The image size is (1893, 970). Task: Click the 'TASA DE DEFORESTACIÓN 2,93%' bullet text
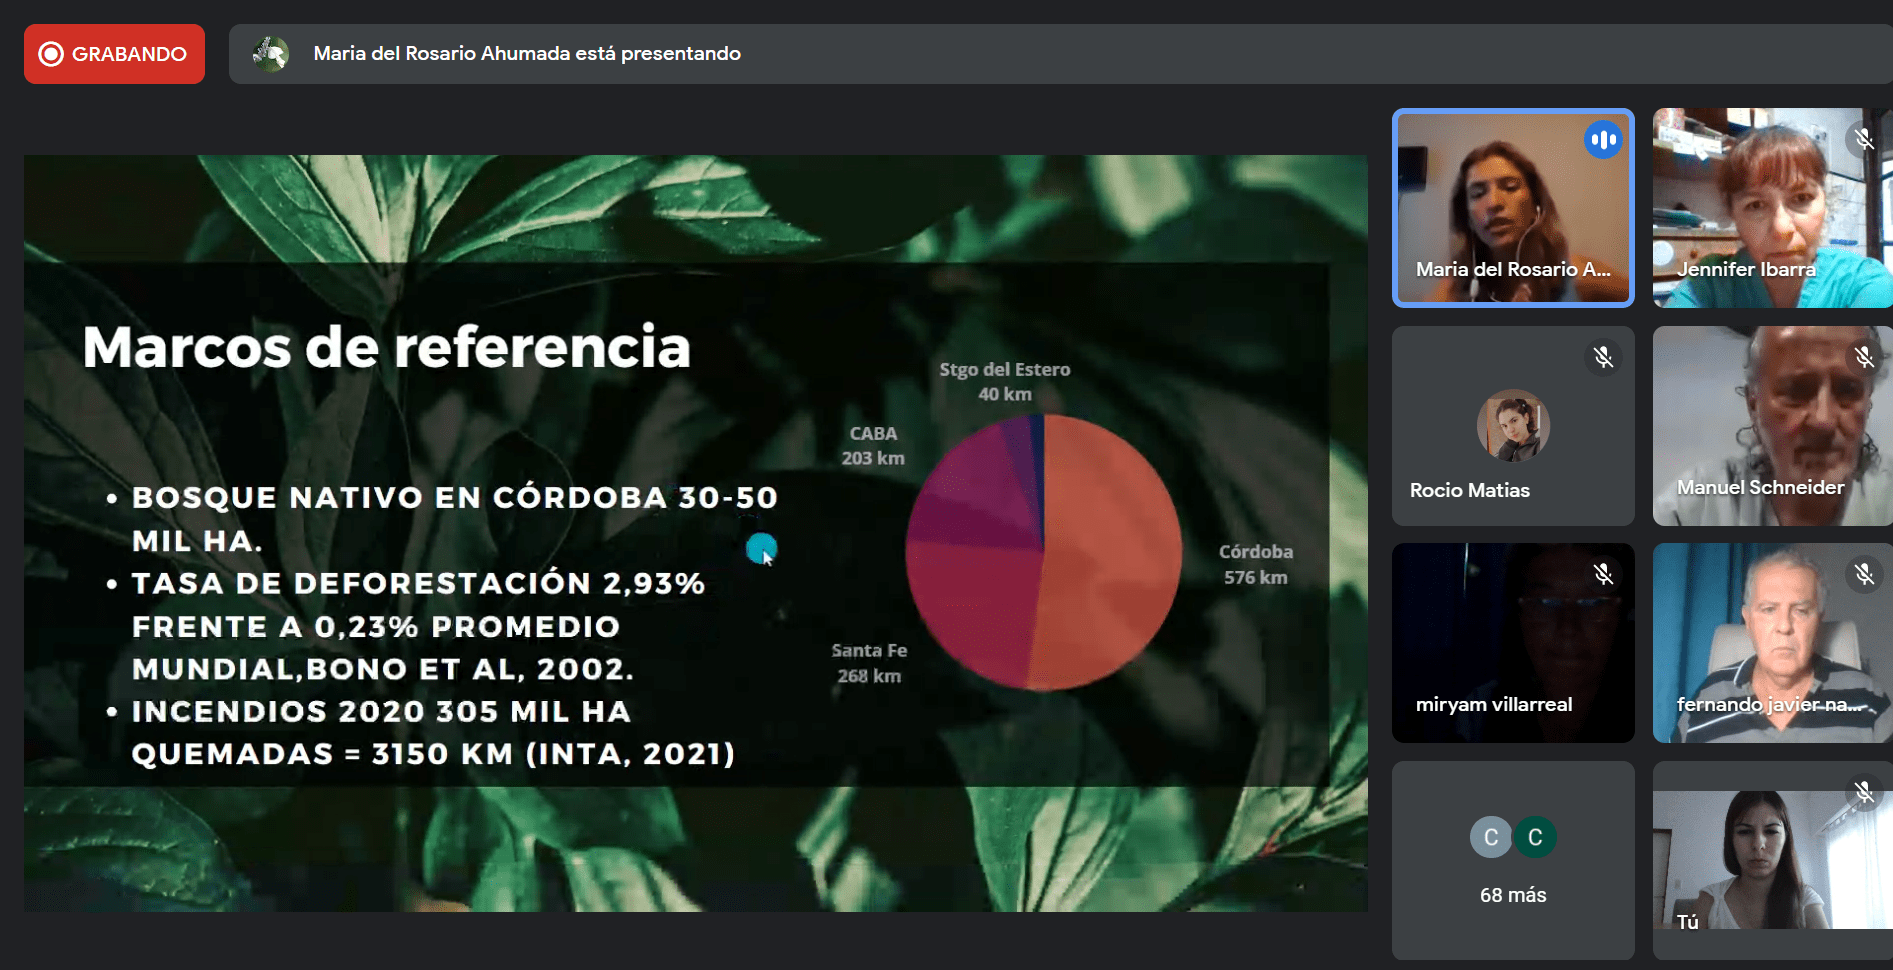coord(418,626)
